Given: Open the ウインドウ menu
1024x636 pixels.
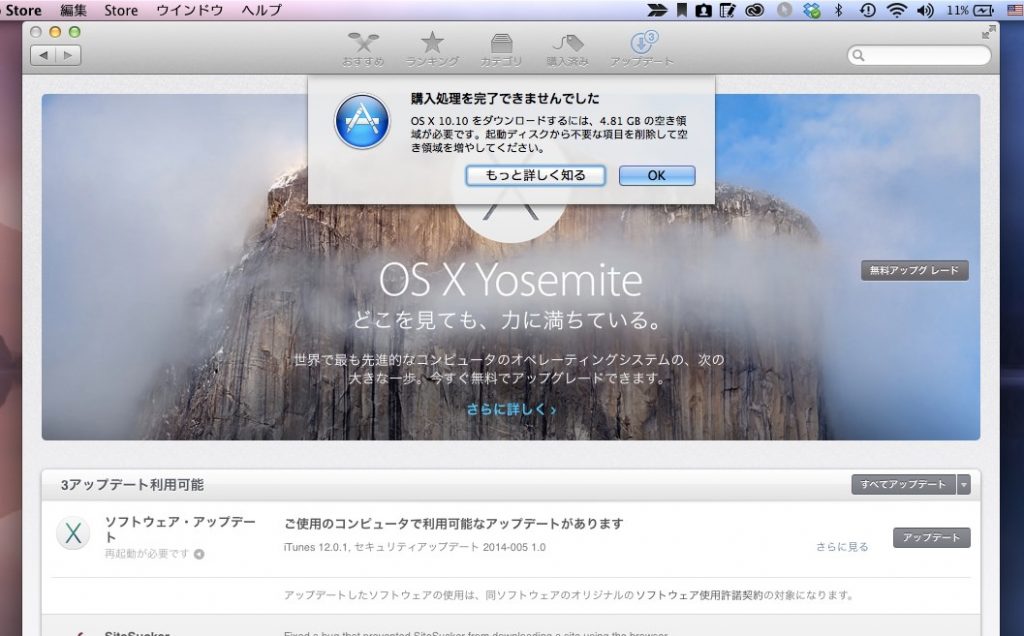Looking at the screenshot, I should pyautogui.click(x=189, y=10).
